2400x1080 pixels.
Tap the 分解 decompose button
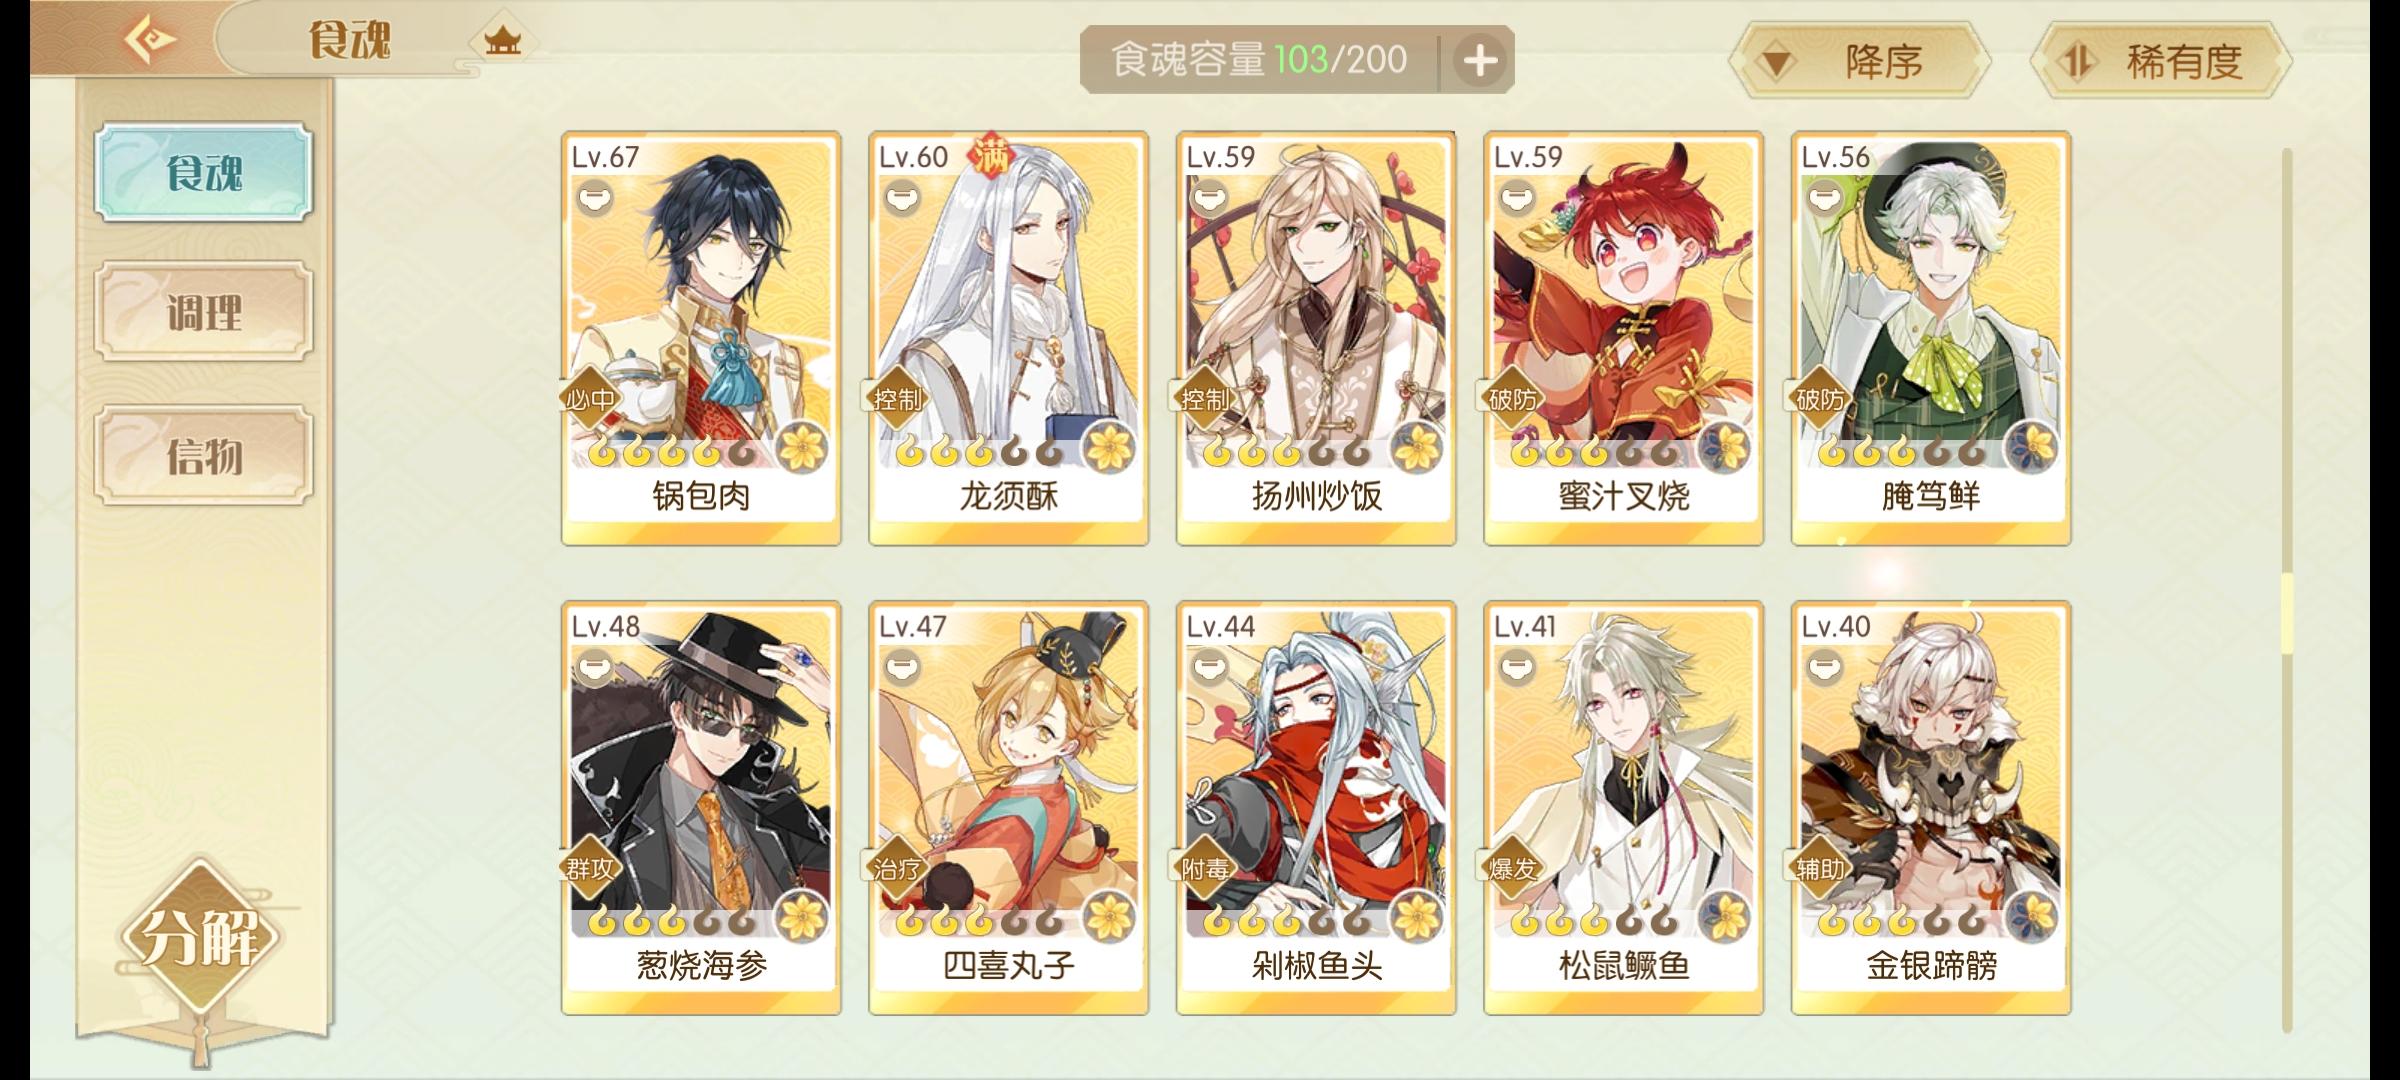[200, 936]
